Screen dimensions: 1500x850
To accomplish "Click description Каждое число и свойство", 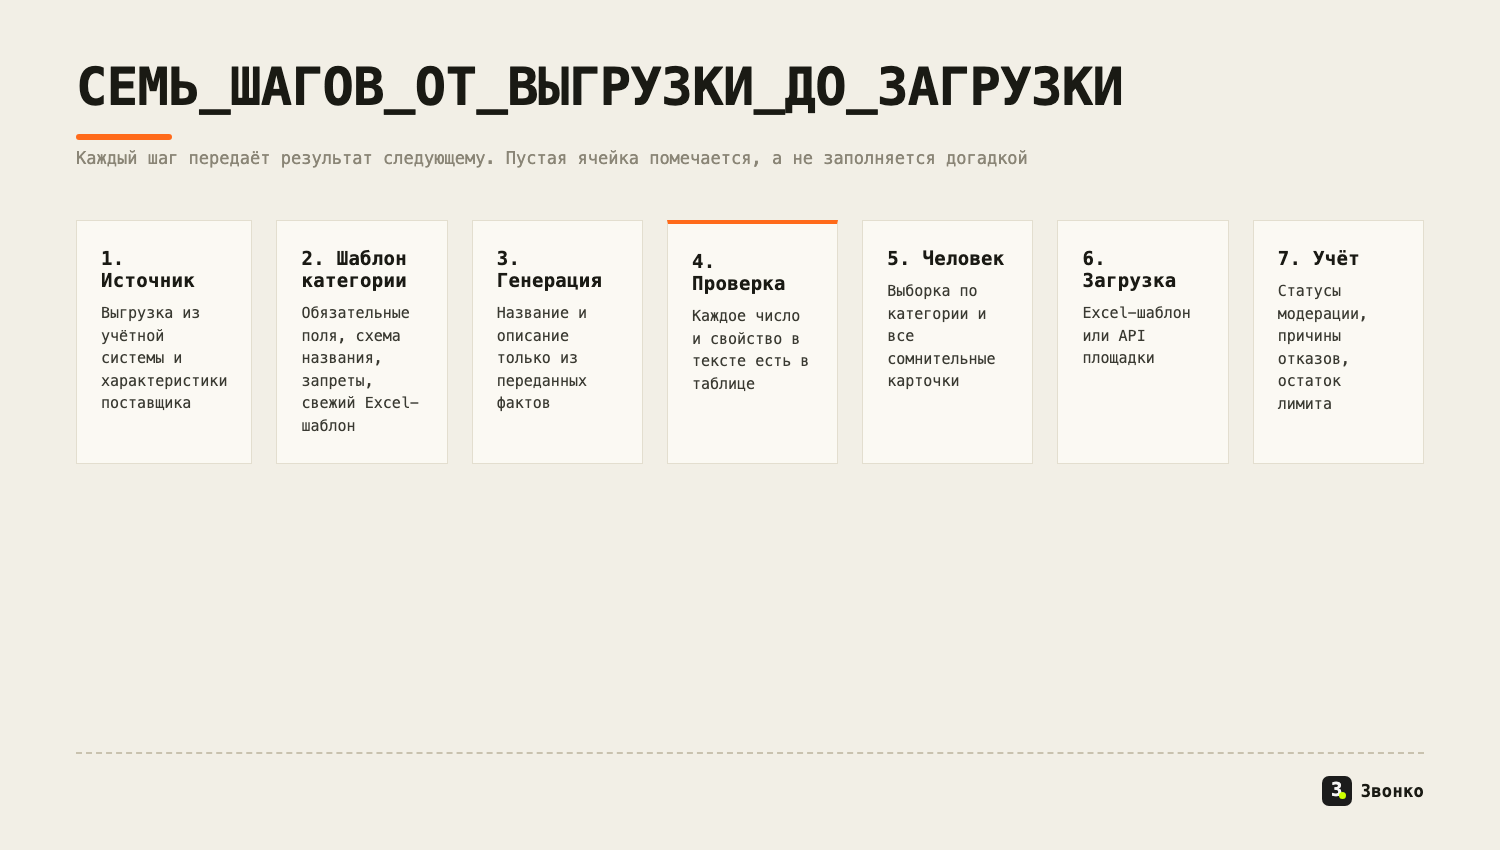I will click(x=750, y=350).
